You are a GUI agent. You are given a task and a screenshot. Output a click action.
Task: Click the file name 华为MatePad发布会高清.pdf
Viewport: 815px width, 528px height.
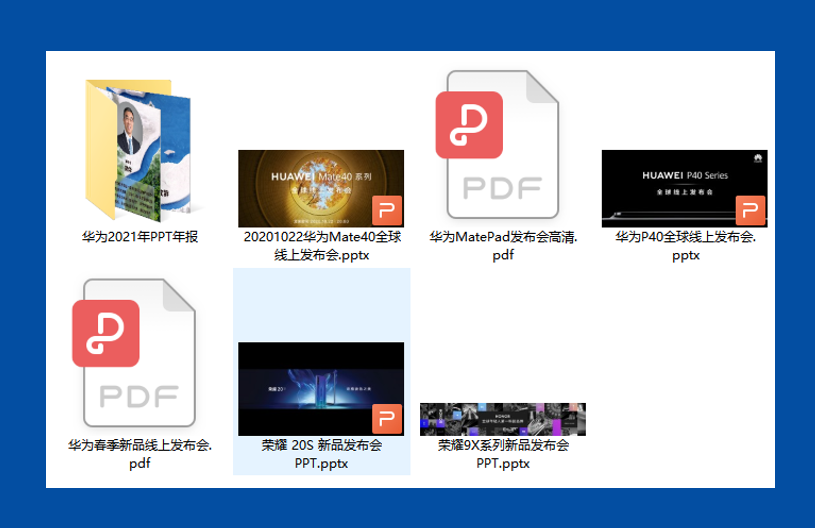503,246
